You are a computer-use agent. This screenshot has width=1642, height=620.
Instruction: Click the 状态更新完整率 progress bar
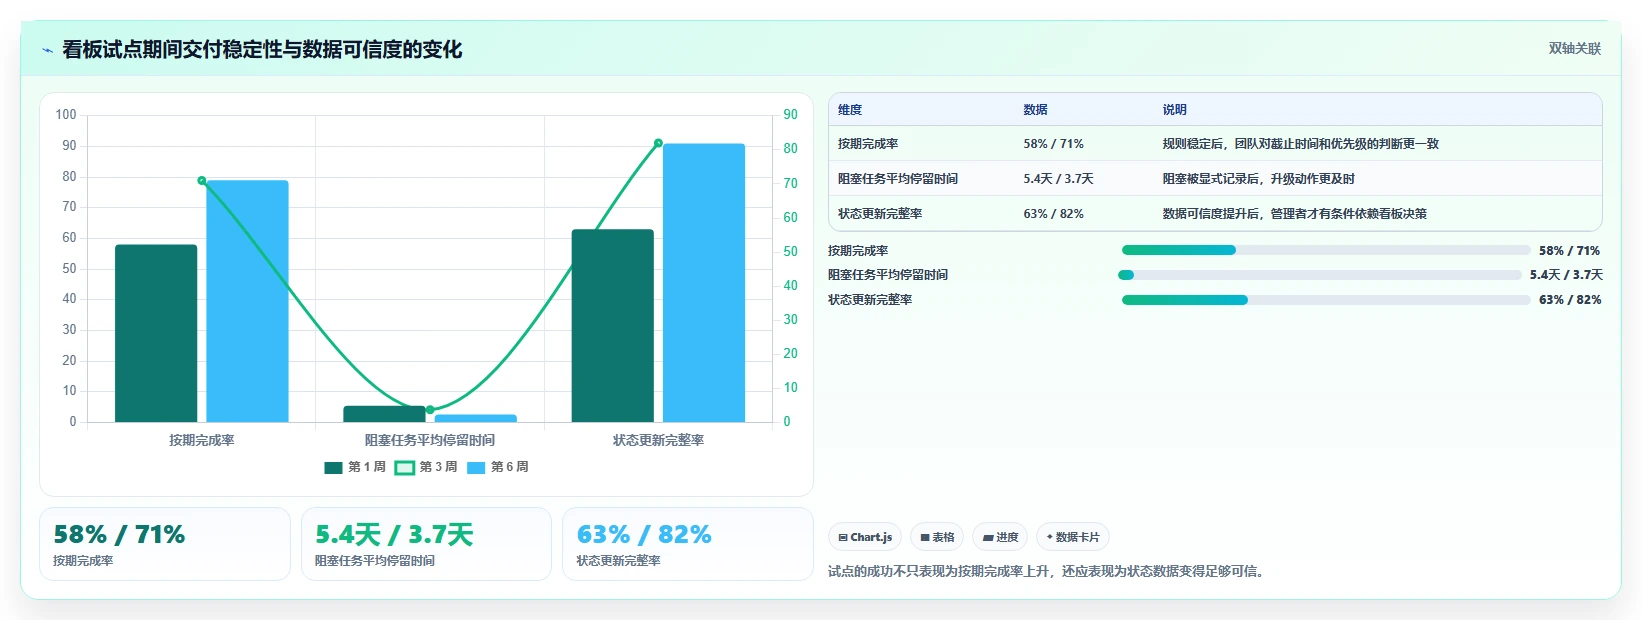(1326, 300)
